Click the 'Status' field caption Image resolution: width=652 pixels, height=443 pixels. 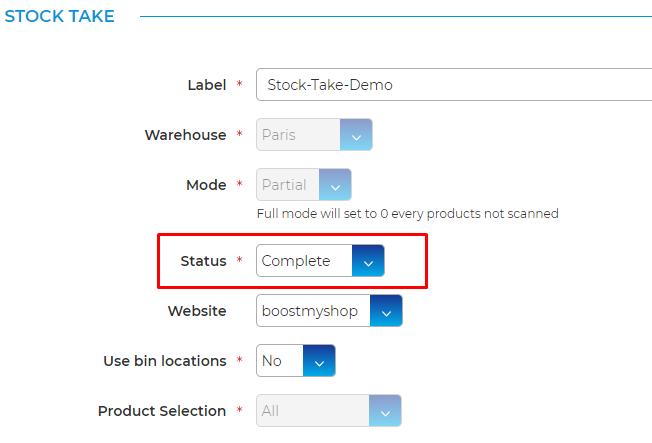click(203, 261)
